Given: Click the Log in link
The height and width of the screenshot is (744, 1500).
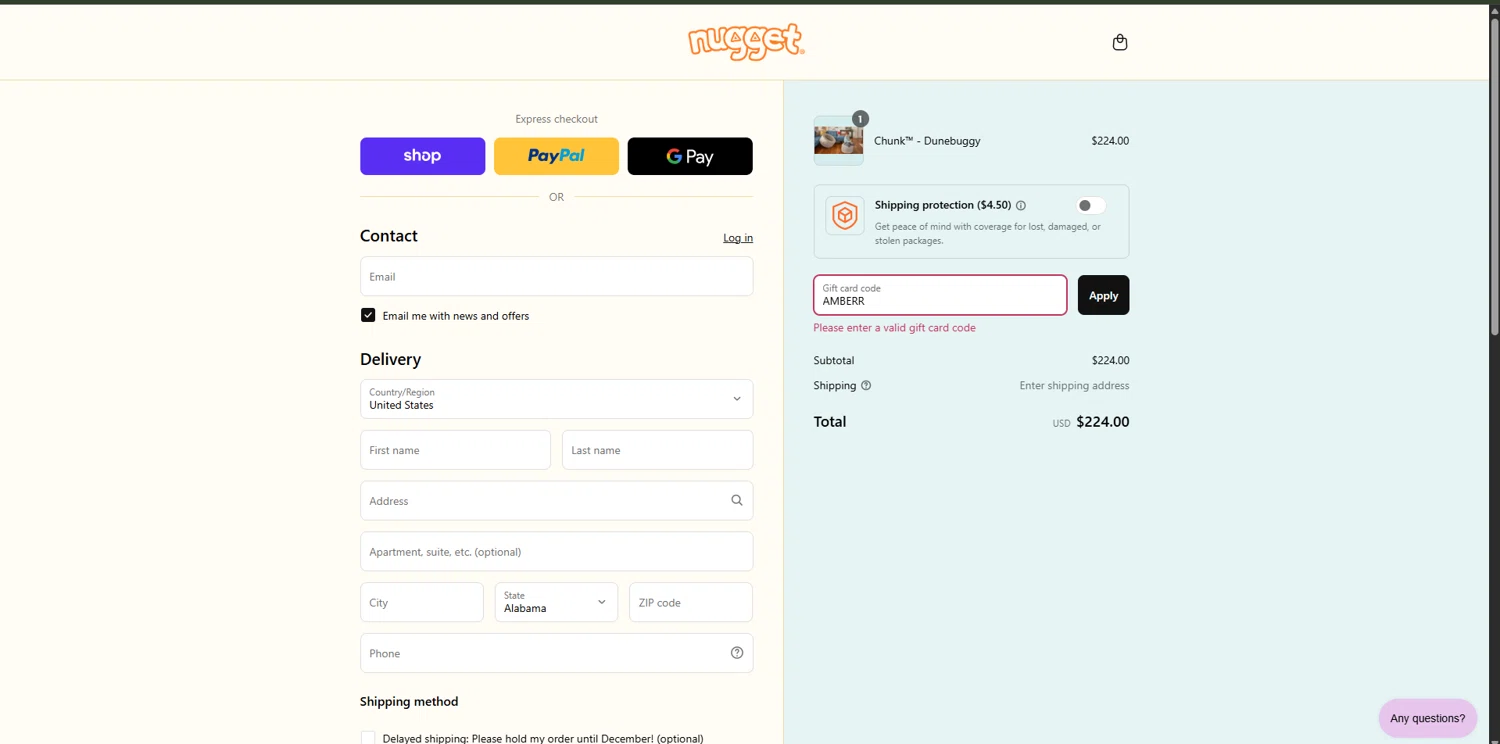Looking at the screenshot, I should tap(738, 238).
